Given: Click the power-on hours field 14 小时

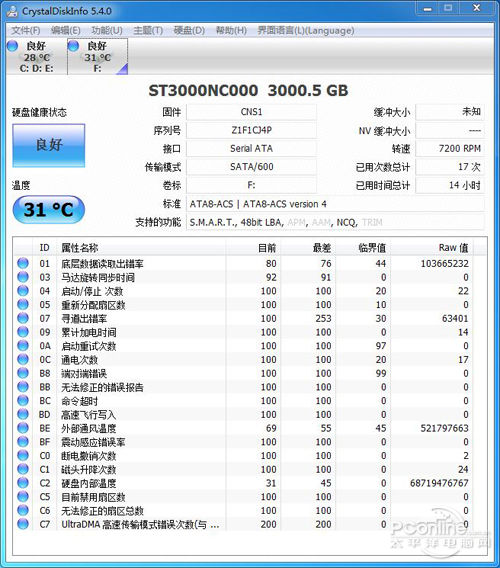Looking at the screenshot, I should point(450,185).
